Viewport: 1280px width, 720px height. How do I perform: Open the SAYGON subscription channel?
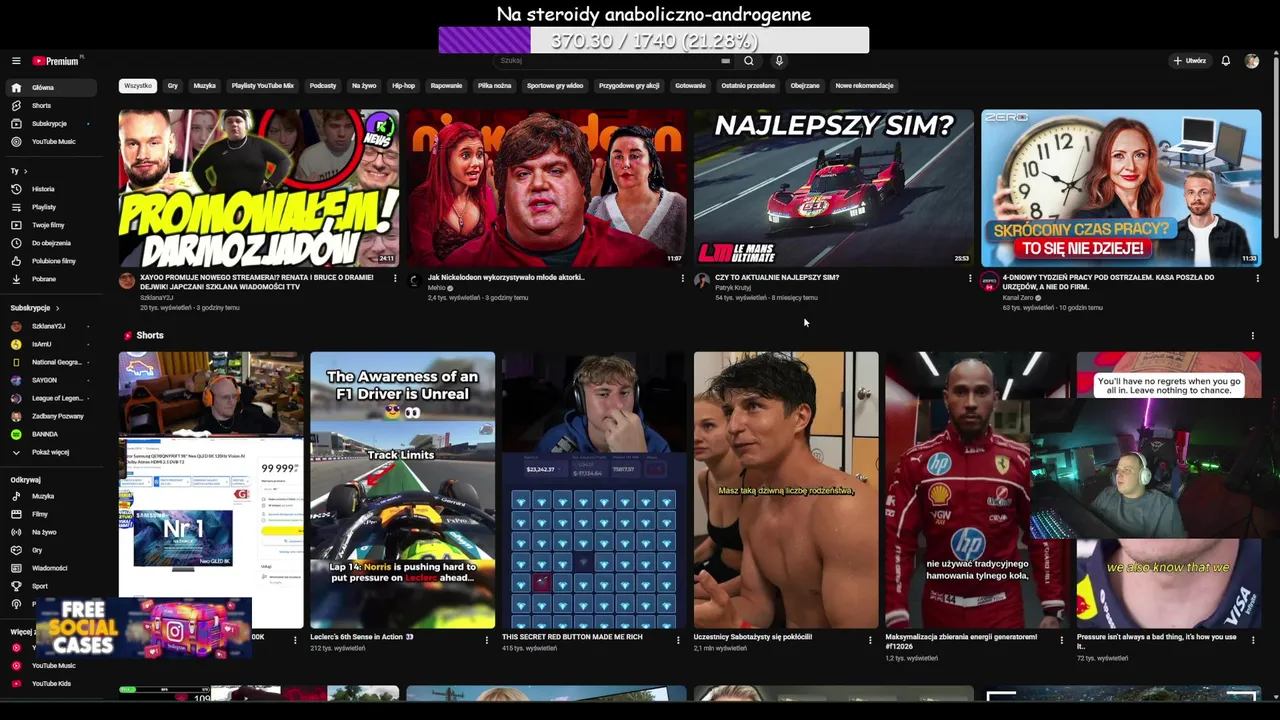(53, 380)
